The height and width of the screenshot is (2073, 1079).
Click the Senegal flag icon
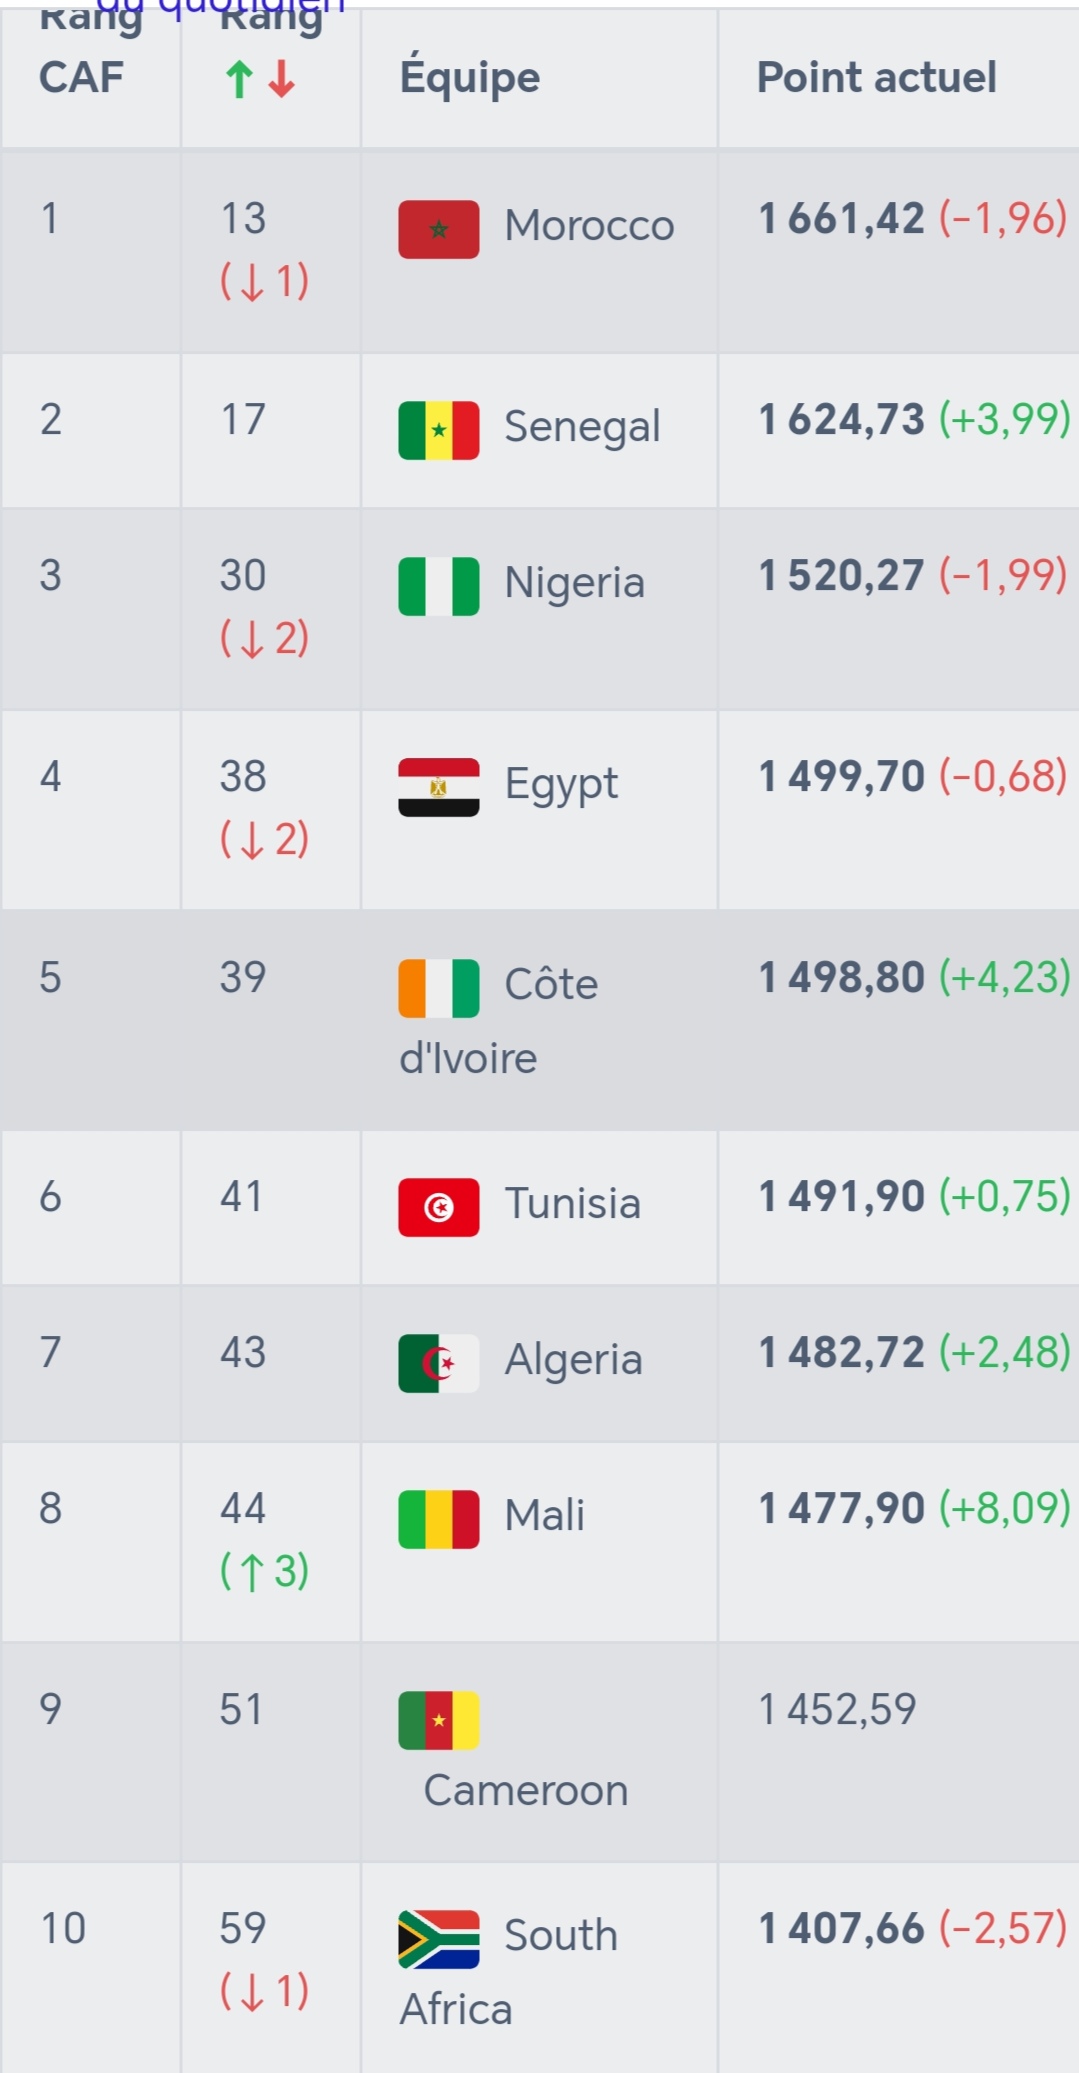[x=438, y=431]
